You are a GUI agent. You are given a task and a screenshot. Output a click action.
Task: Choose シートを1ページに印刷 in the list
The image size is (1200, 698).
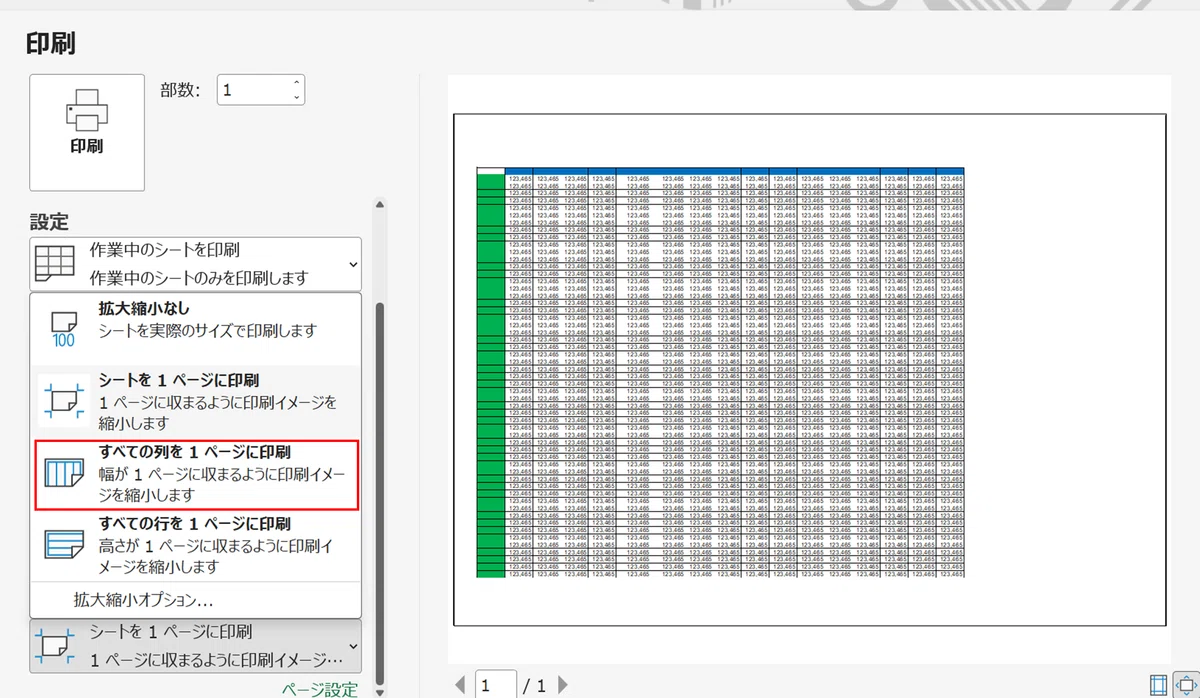point(196,401)
